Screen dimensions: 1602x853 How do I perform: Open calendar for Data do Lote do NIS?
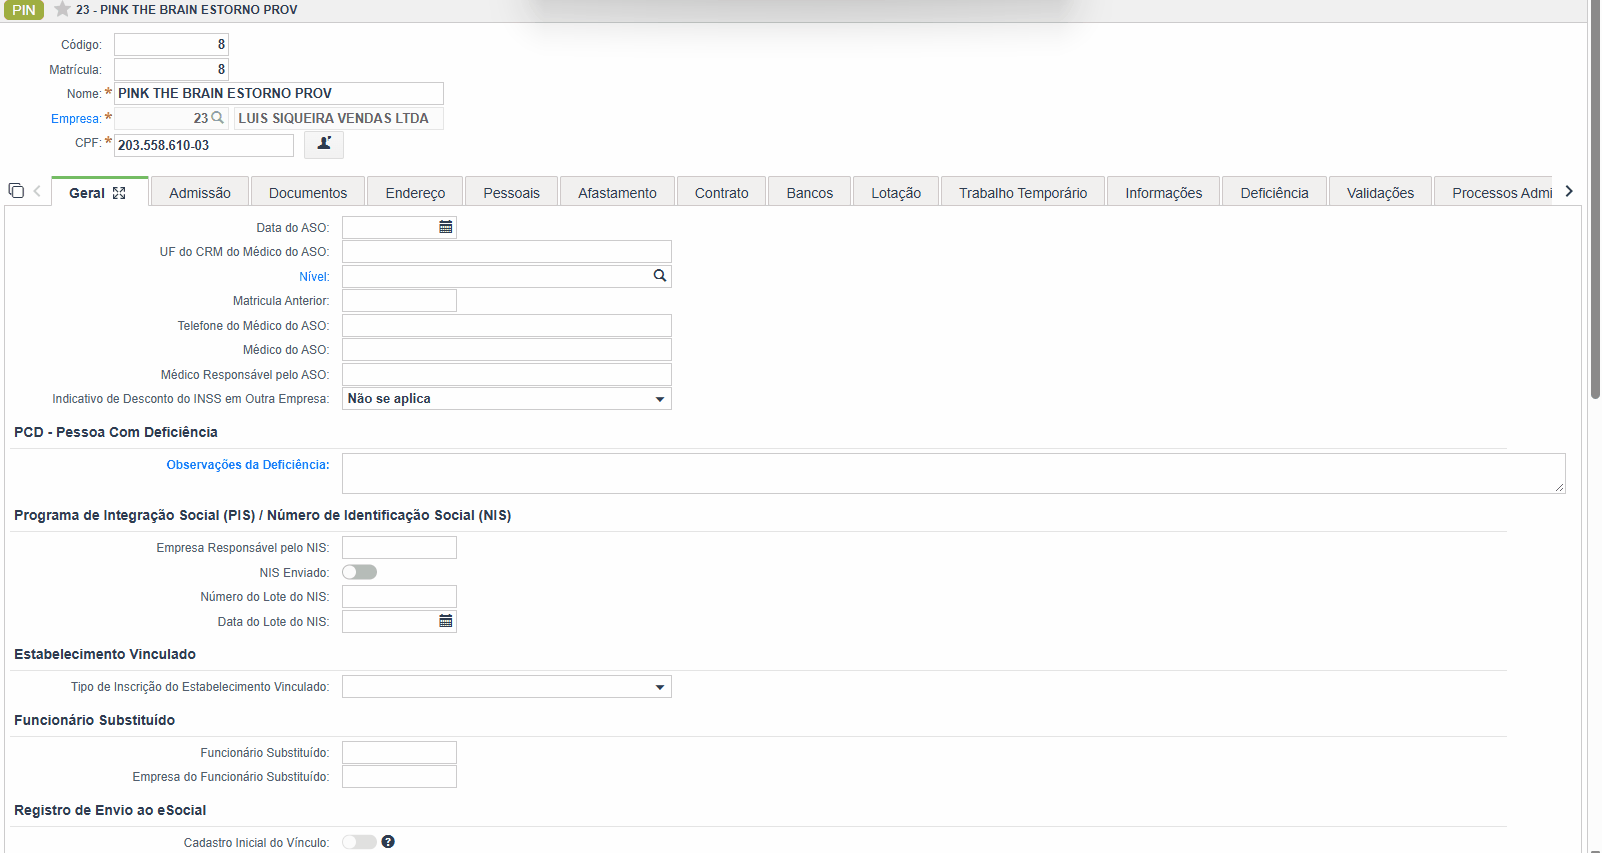coord(446,621)
